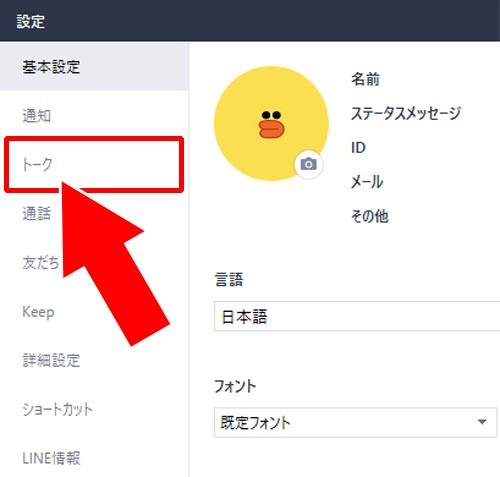Click the メール profile field
The width and height of the screenshot is (500, 477).
pos(367,182)
